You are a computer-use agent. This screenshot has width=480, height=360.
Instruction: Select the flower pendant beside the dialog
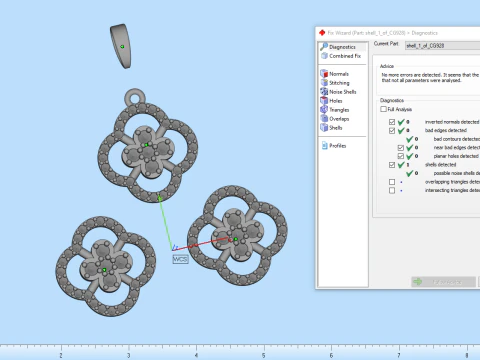pos(237,235)
